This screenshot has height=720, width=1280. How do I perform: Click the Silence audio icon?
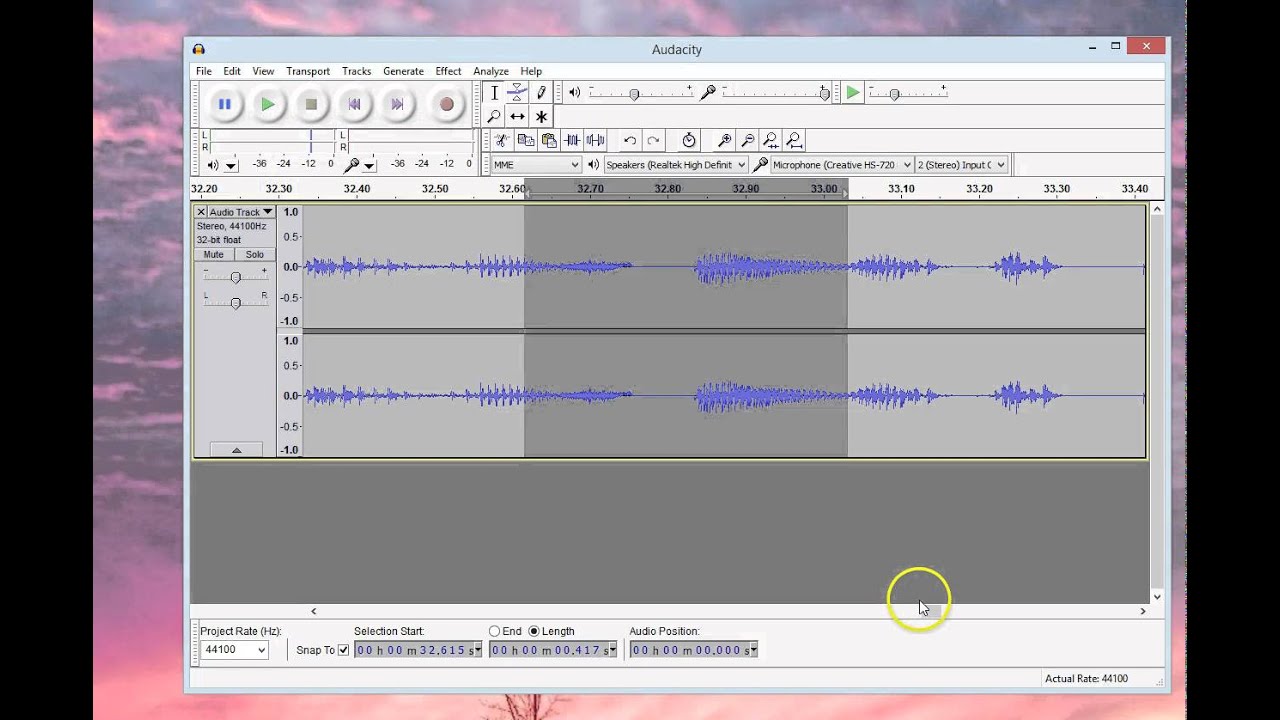click(x=595, y=140)
